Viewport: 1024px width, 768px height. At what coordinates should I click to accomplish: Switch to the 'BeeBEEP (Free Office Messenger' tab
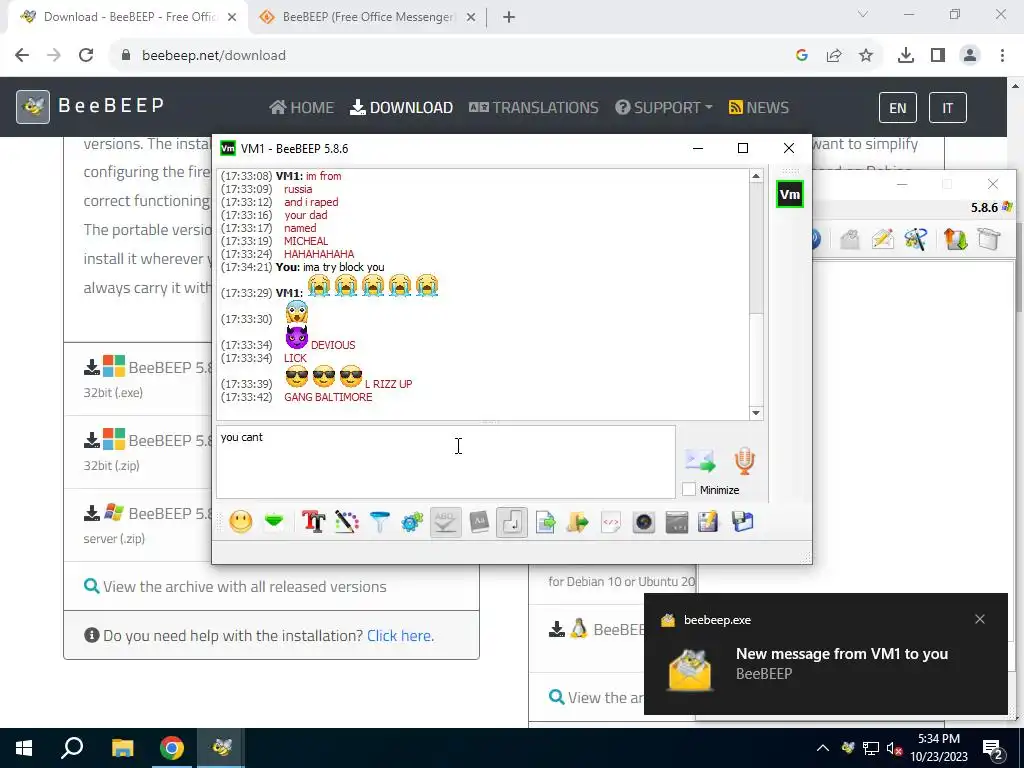pyautogui.click(x=368, y=17)
